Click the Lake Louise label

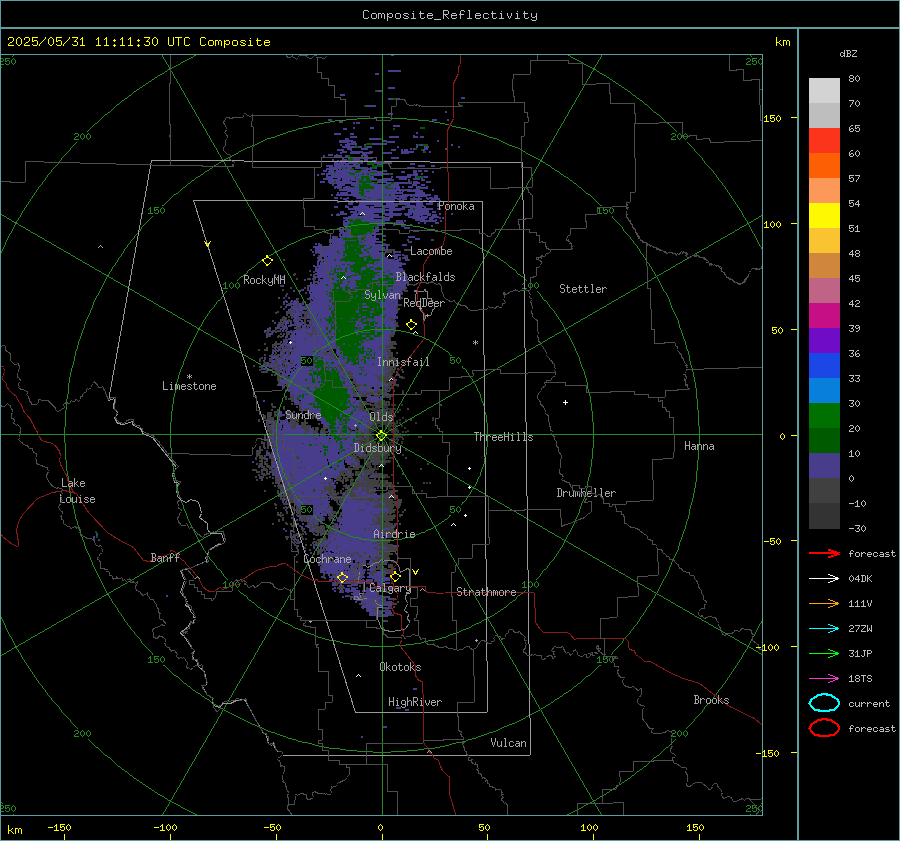[77, 491]
